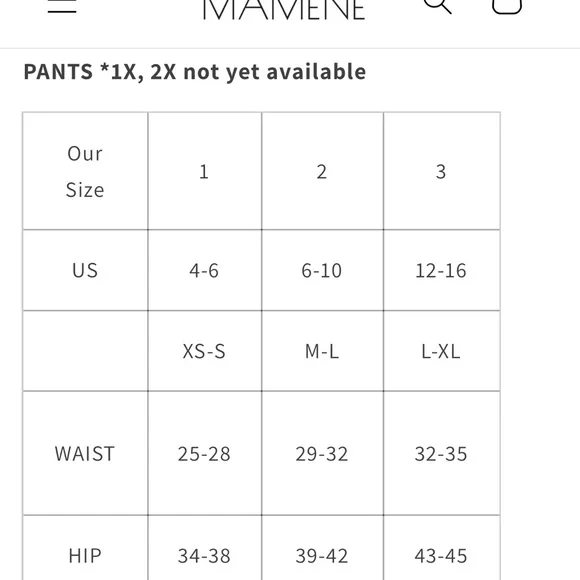Open the hamburger navigation menu
This screenshot has width=580, height=580.
(x=62, y=6)
